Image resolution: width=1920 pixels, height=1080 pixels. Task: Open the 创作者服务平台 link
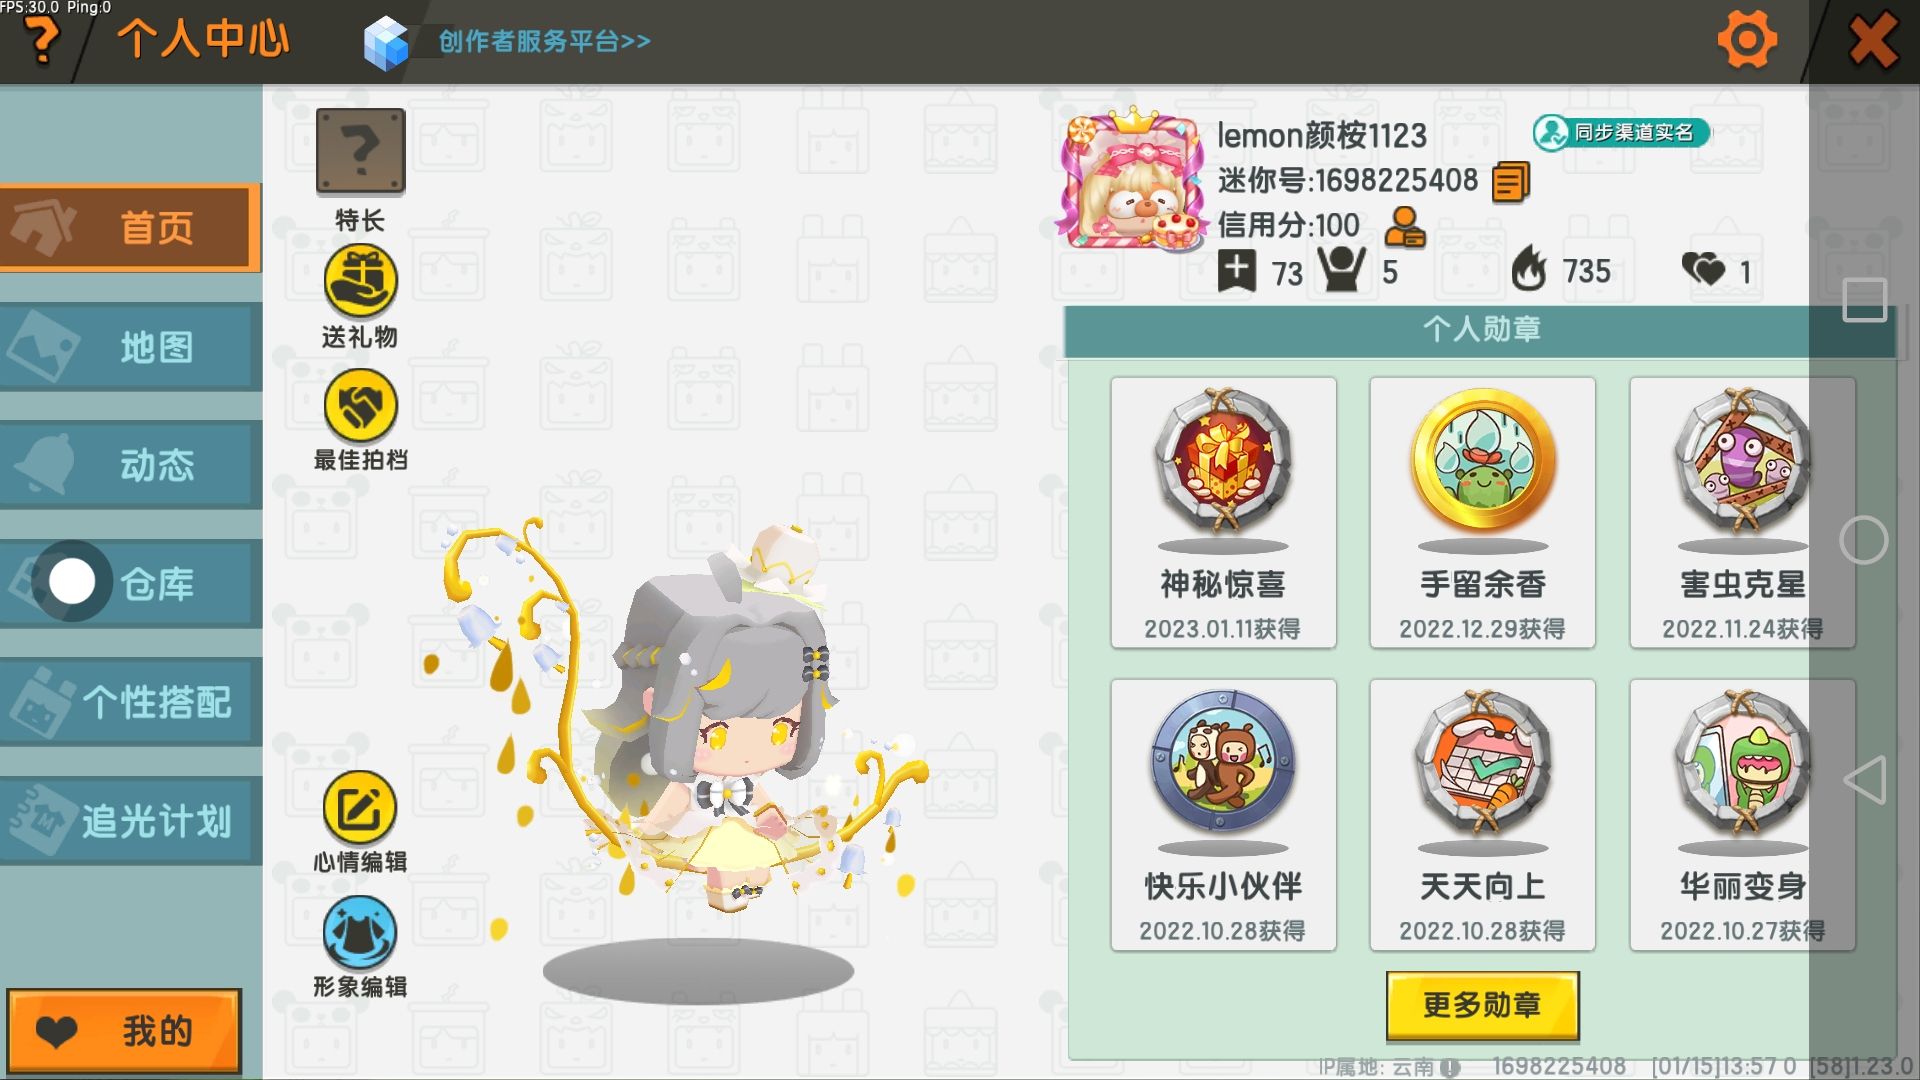tap(544, 41)
